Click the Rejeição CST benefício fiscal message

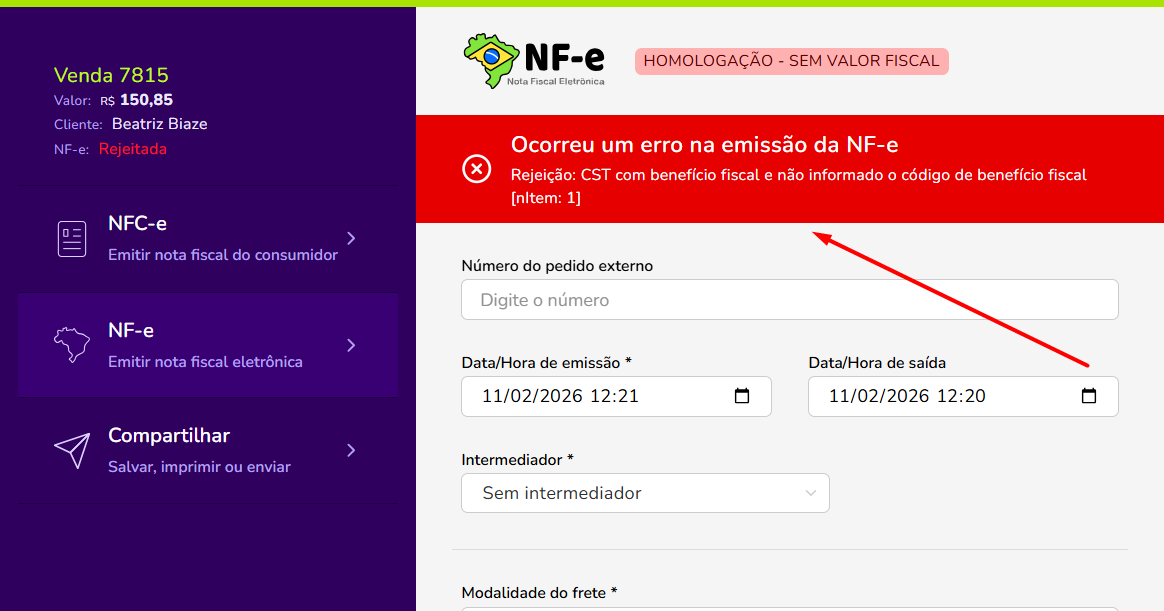pos(799,186)
